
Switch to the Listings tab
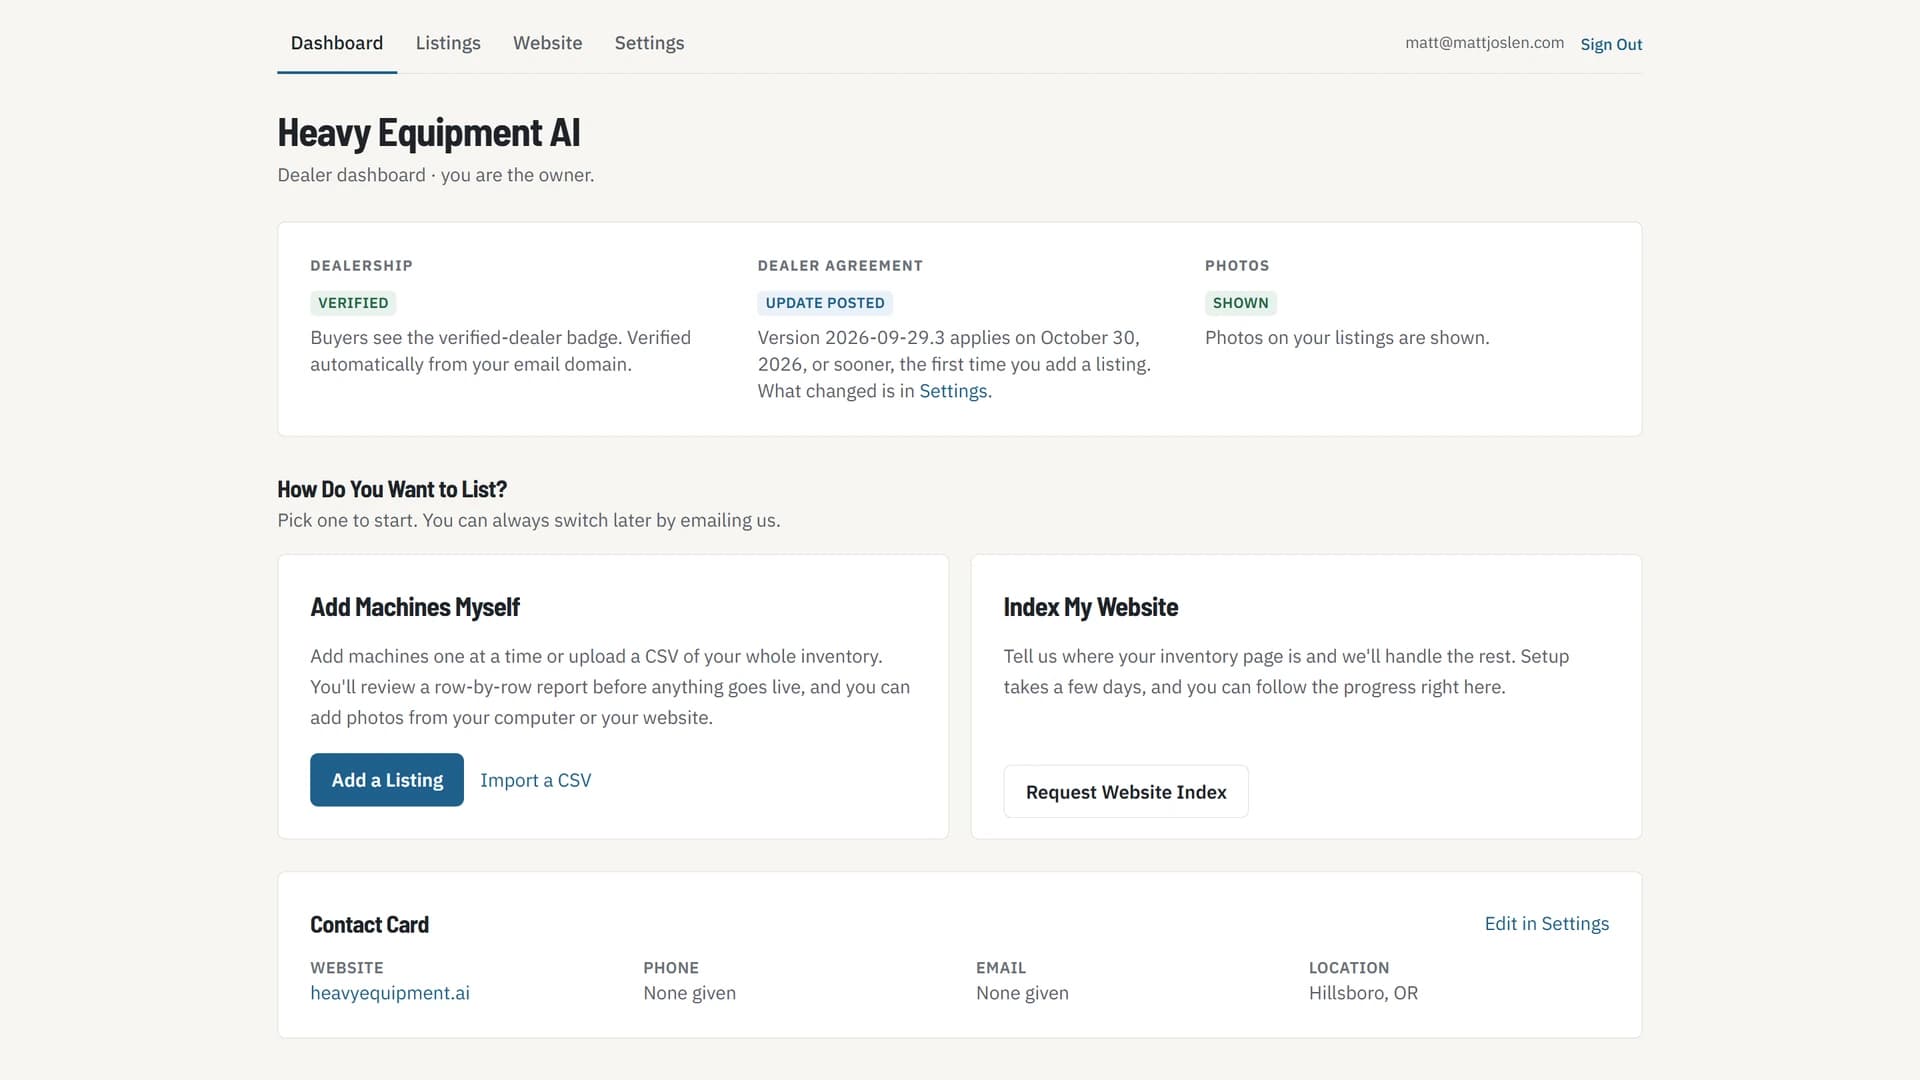tap(448, 43)
